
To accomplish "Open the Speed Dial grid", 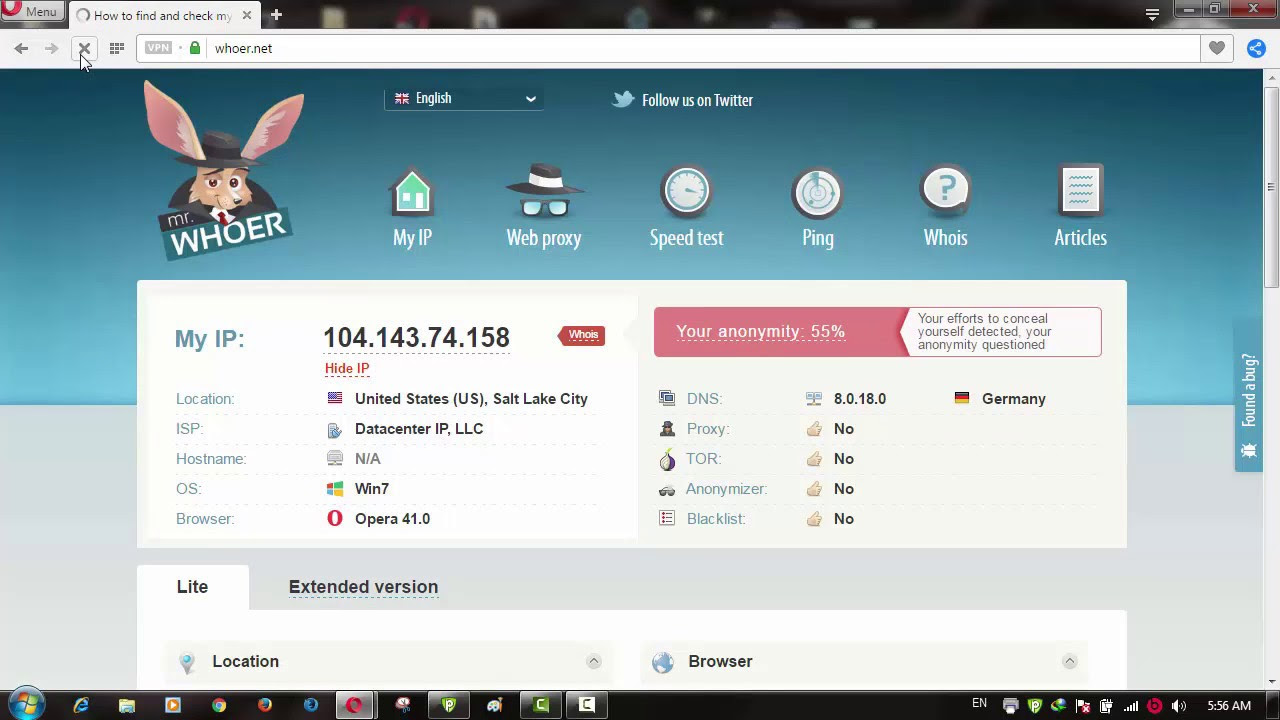I will tap(116, 48).
